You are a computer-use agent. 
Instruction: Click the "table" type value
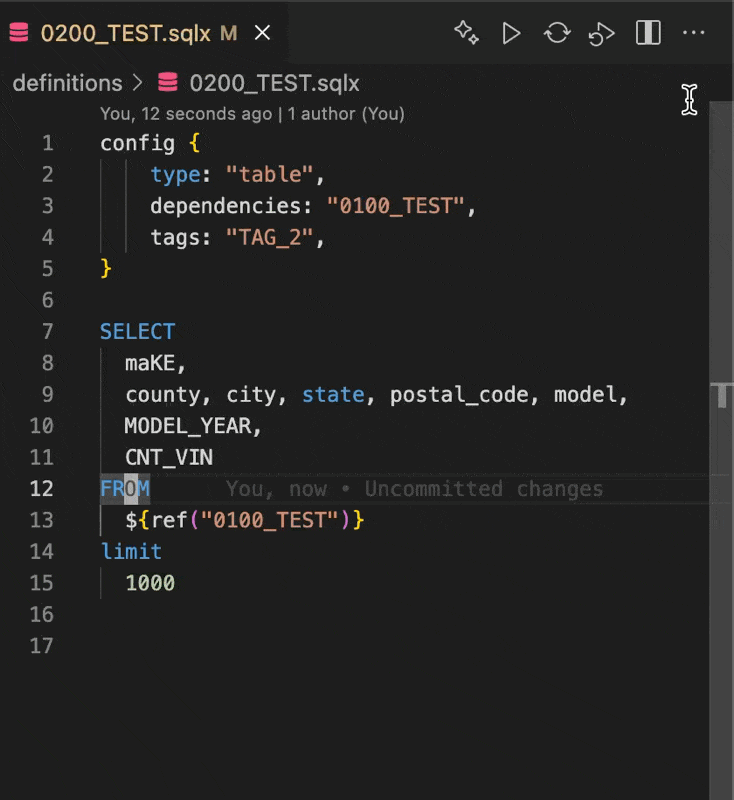(x=269, y=175)
